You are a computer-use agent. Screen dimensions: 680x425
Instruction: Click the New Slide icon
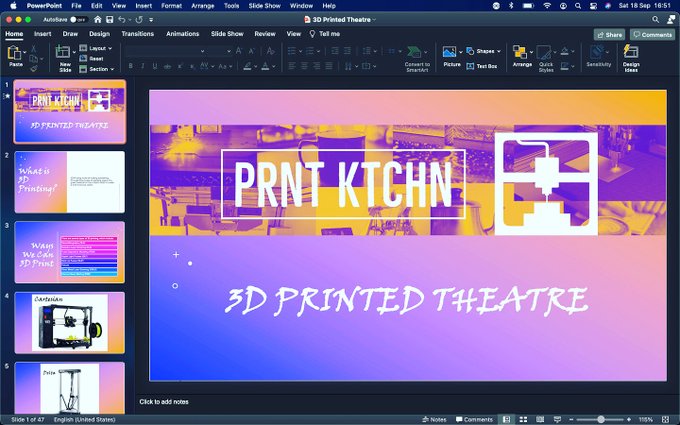63,52
